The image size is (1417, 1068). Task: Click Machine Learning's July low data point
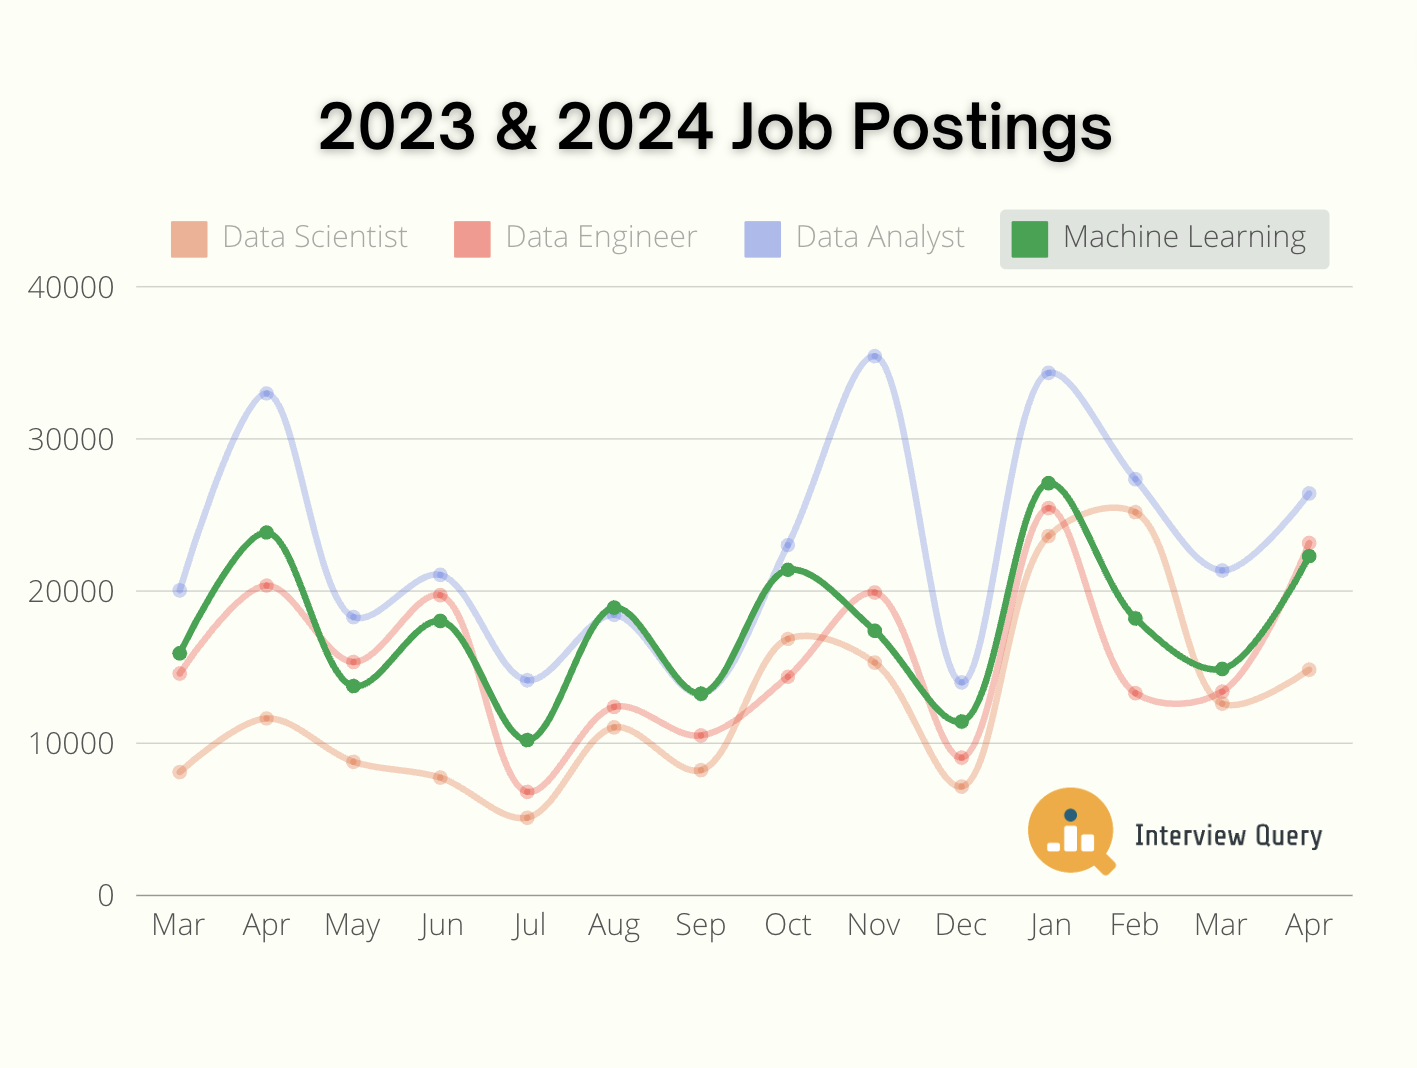(x=527, y=740)
